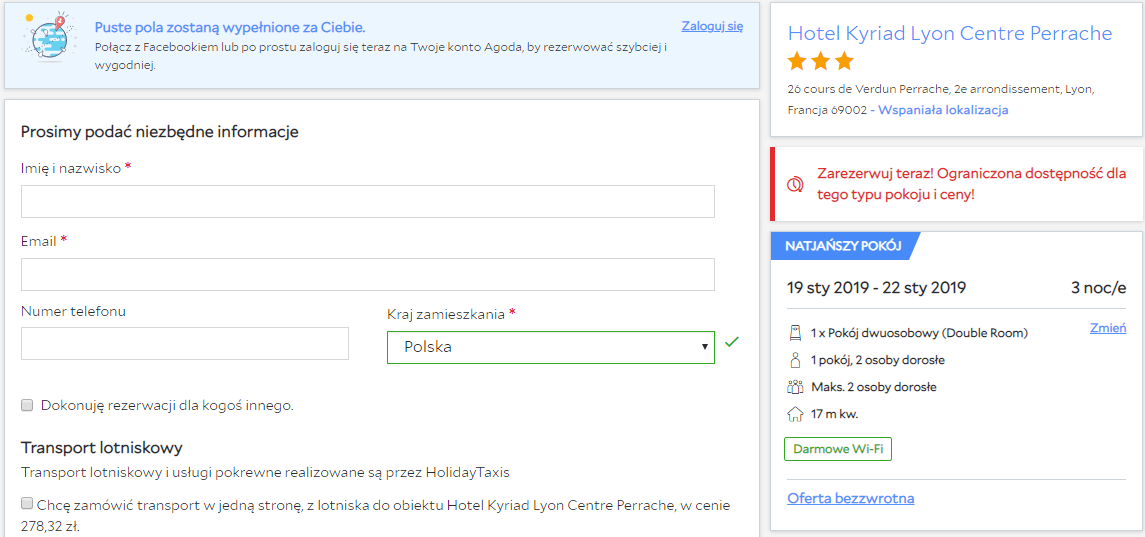
Task: Focus the Numer telefonu field
Action: pos(185,343)
